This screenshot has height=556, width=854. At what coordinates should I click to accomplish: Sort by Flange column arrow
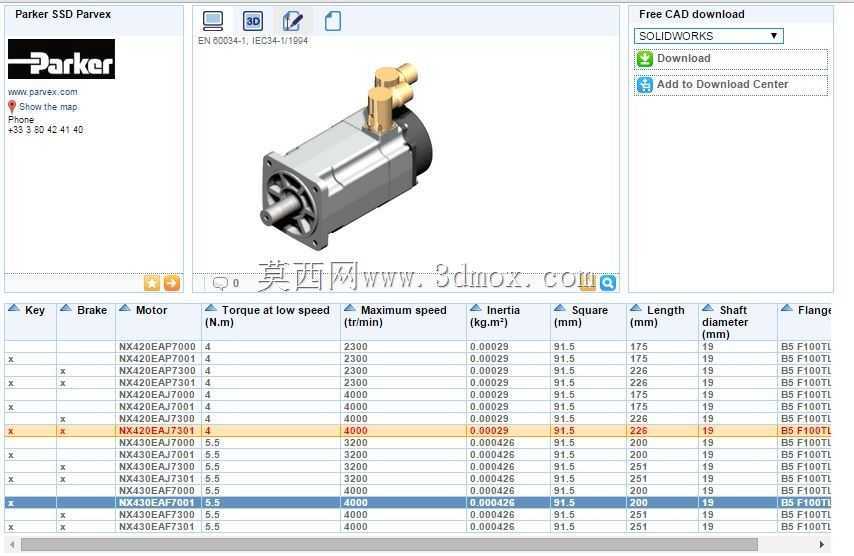click(x=786, y=308)
